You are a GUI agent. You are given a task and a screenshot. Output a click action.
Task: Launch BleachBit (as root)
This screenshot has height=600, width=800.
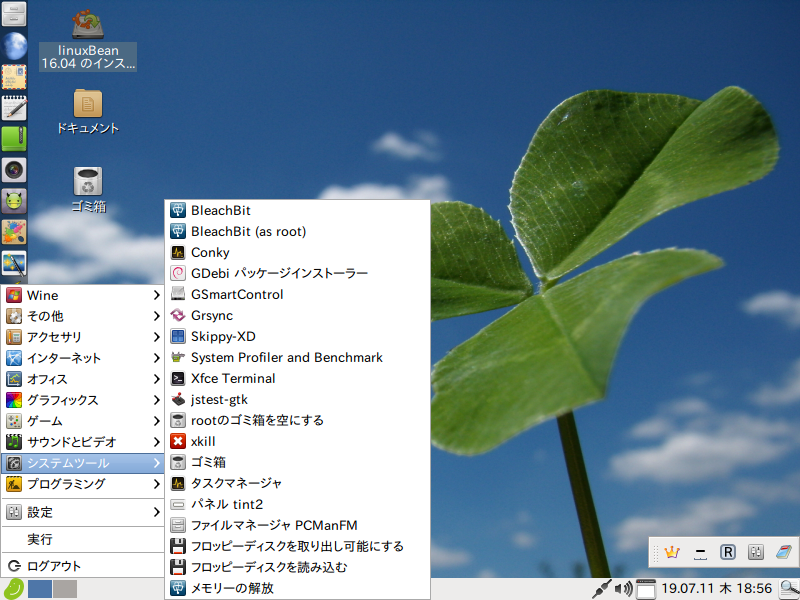pos(297,231)
